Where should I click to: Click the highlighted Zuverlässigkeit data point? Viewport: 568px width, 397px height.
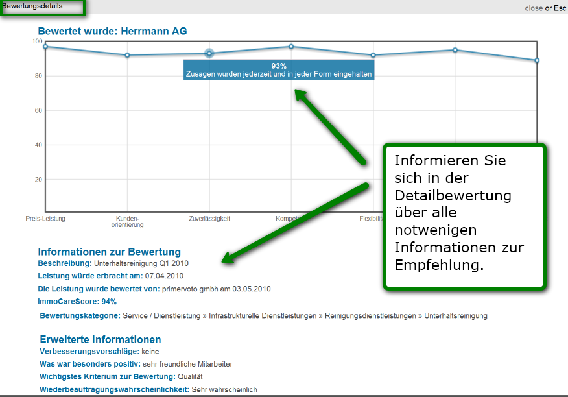click(x=209, y=54)
